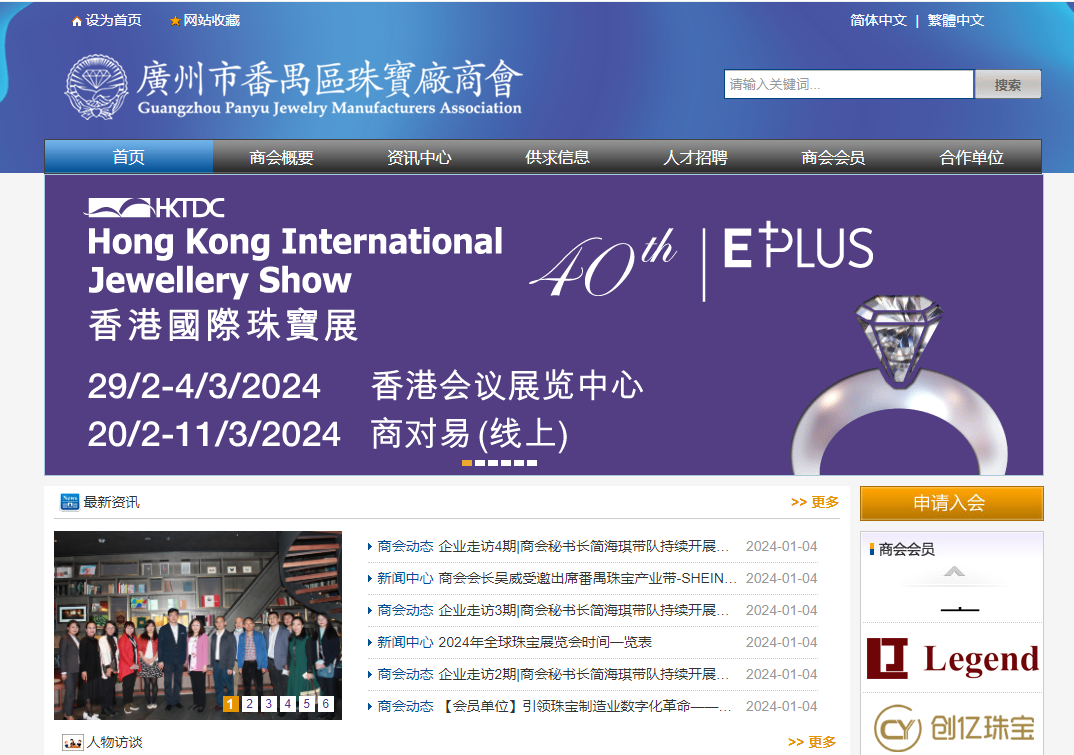Viewport: 1074px width, 755px height.
Task: Click 新闻中心 tag on 吴威 row
Action: coord(405,578)
